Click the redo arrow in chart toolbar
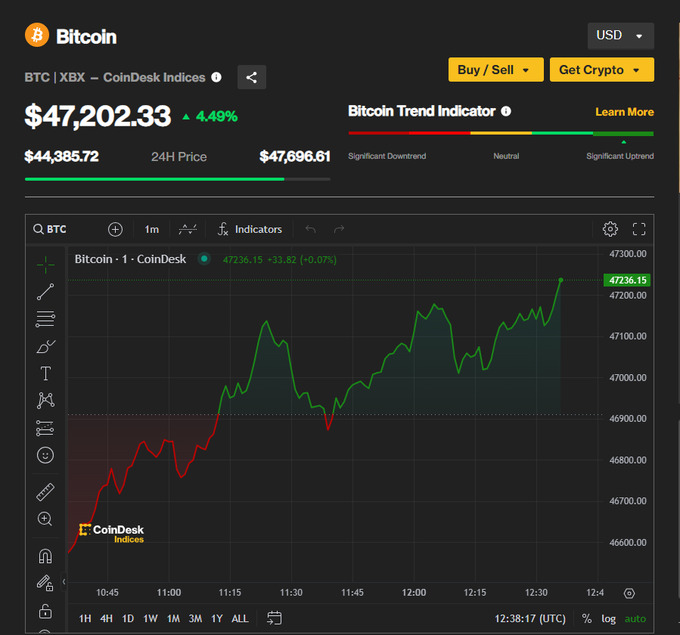Screen dimensions: 680x635 (x=339, y=229)
